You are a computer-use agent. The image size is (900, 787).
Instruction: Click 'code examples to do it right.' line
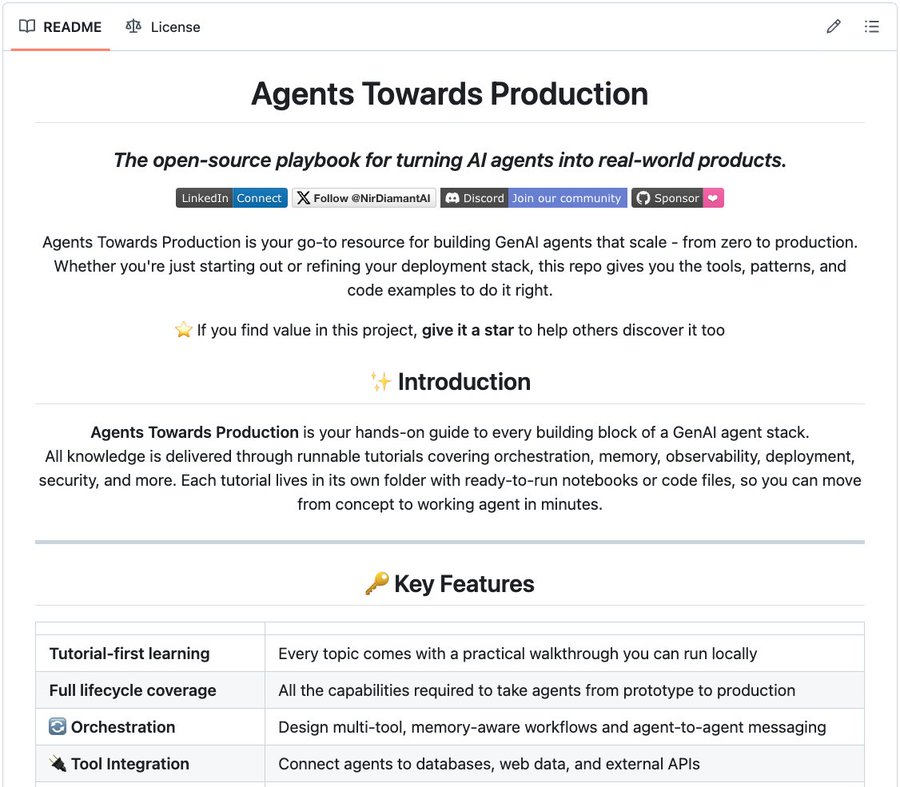[x=450, y=290]
